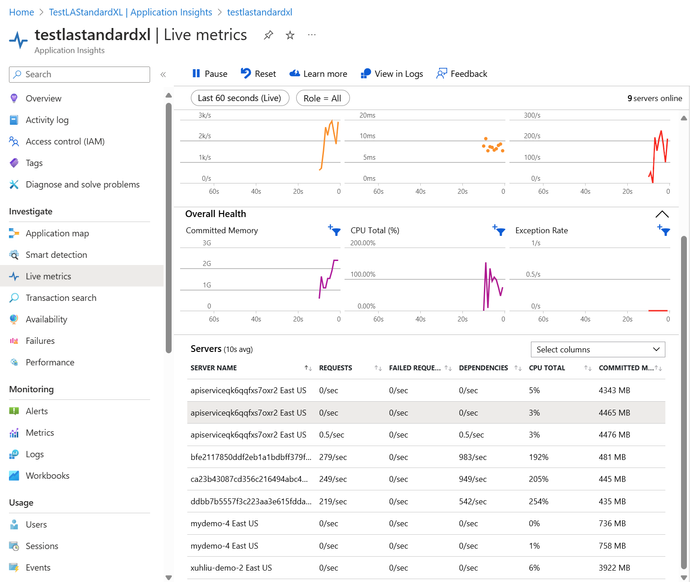Sort by Committed Memory column
The width and height of the screenshot is (690, 582).
click(658, 368)
